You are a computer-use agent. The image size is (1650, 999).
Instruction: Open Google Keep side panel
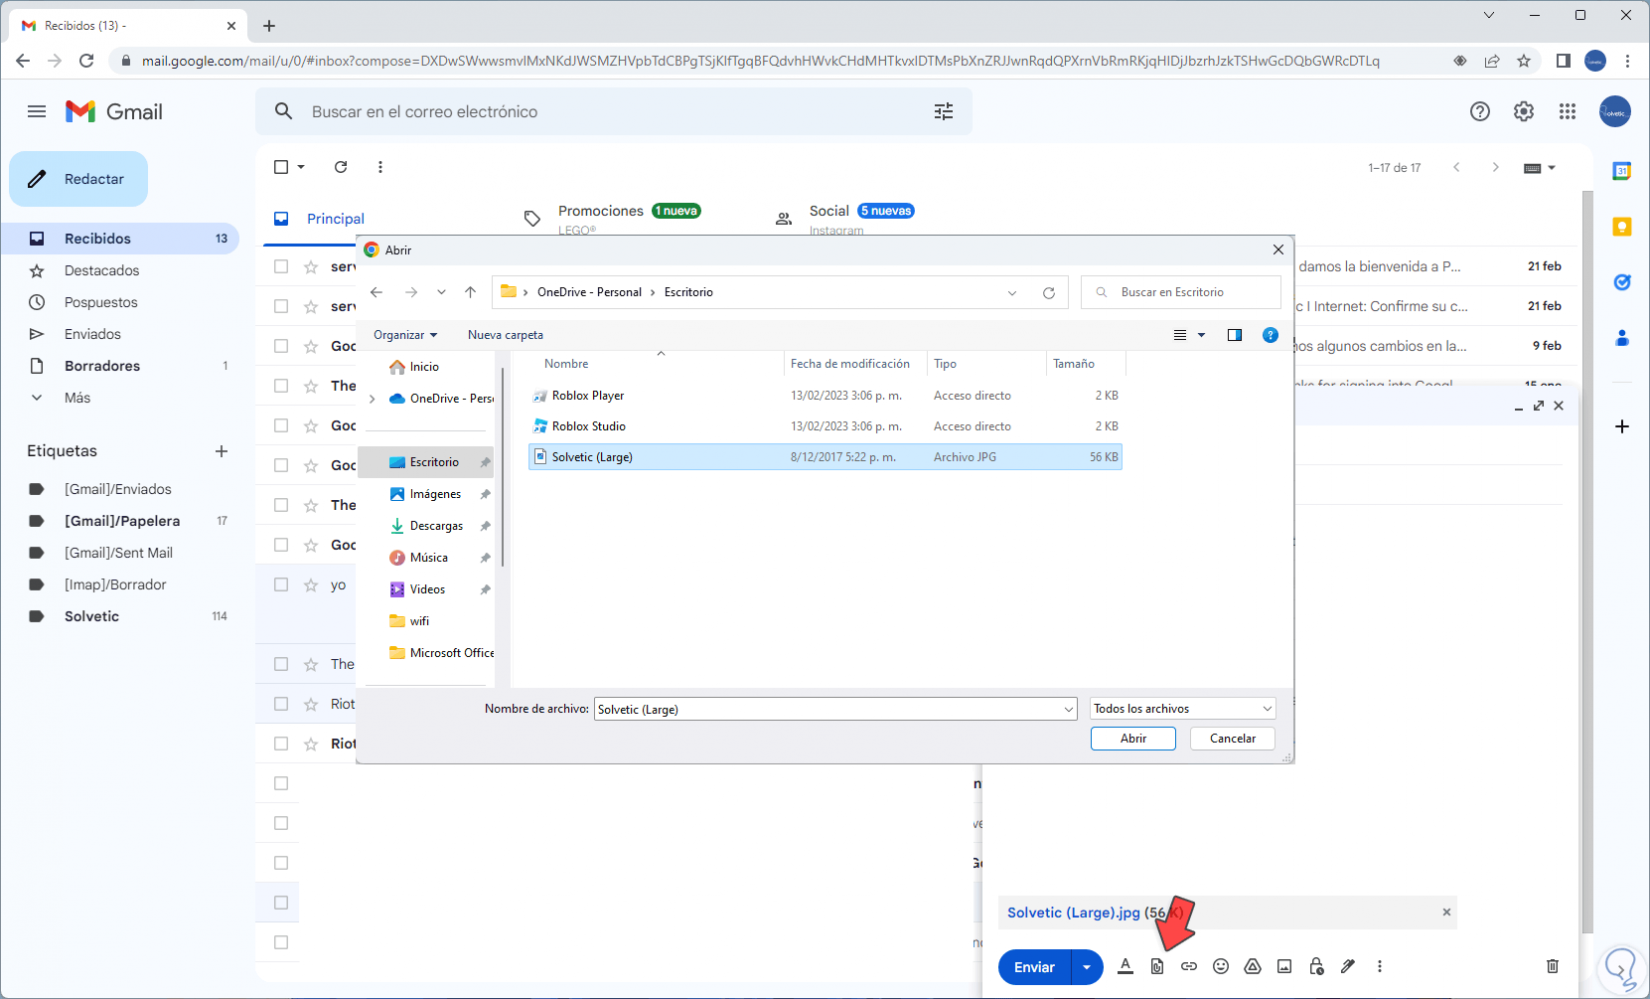click(x=1622, y=227)
